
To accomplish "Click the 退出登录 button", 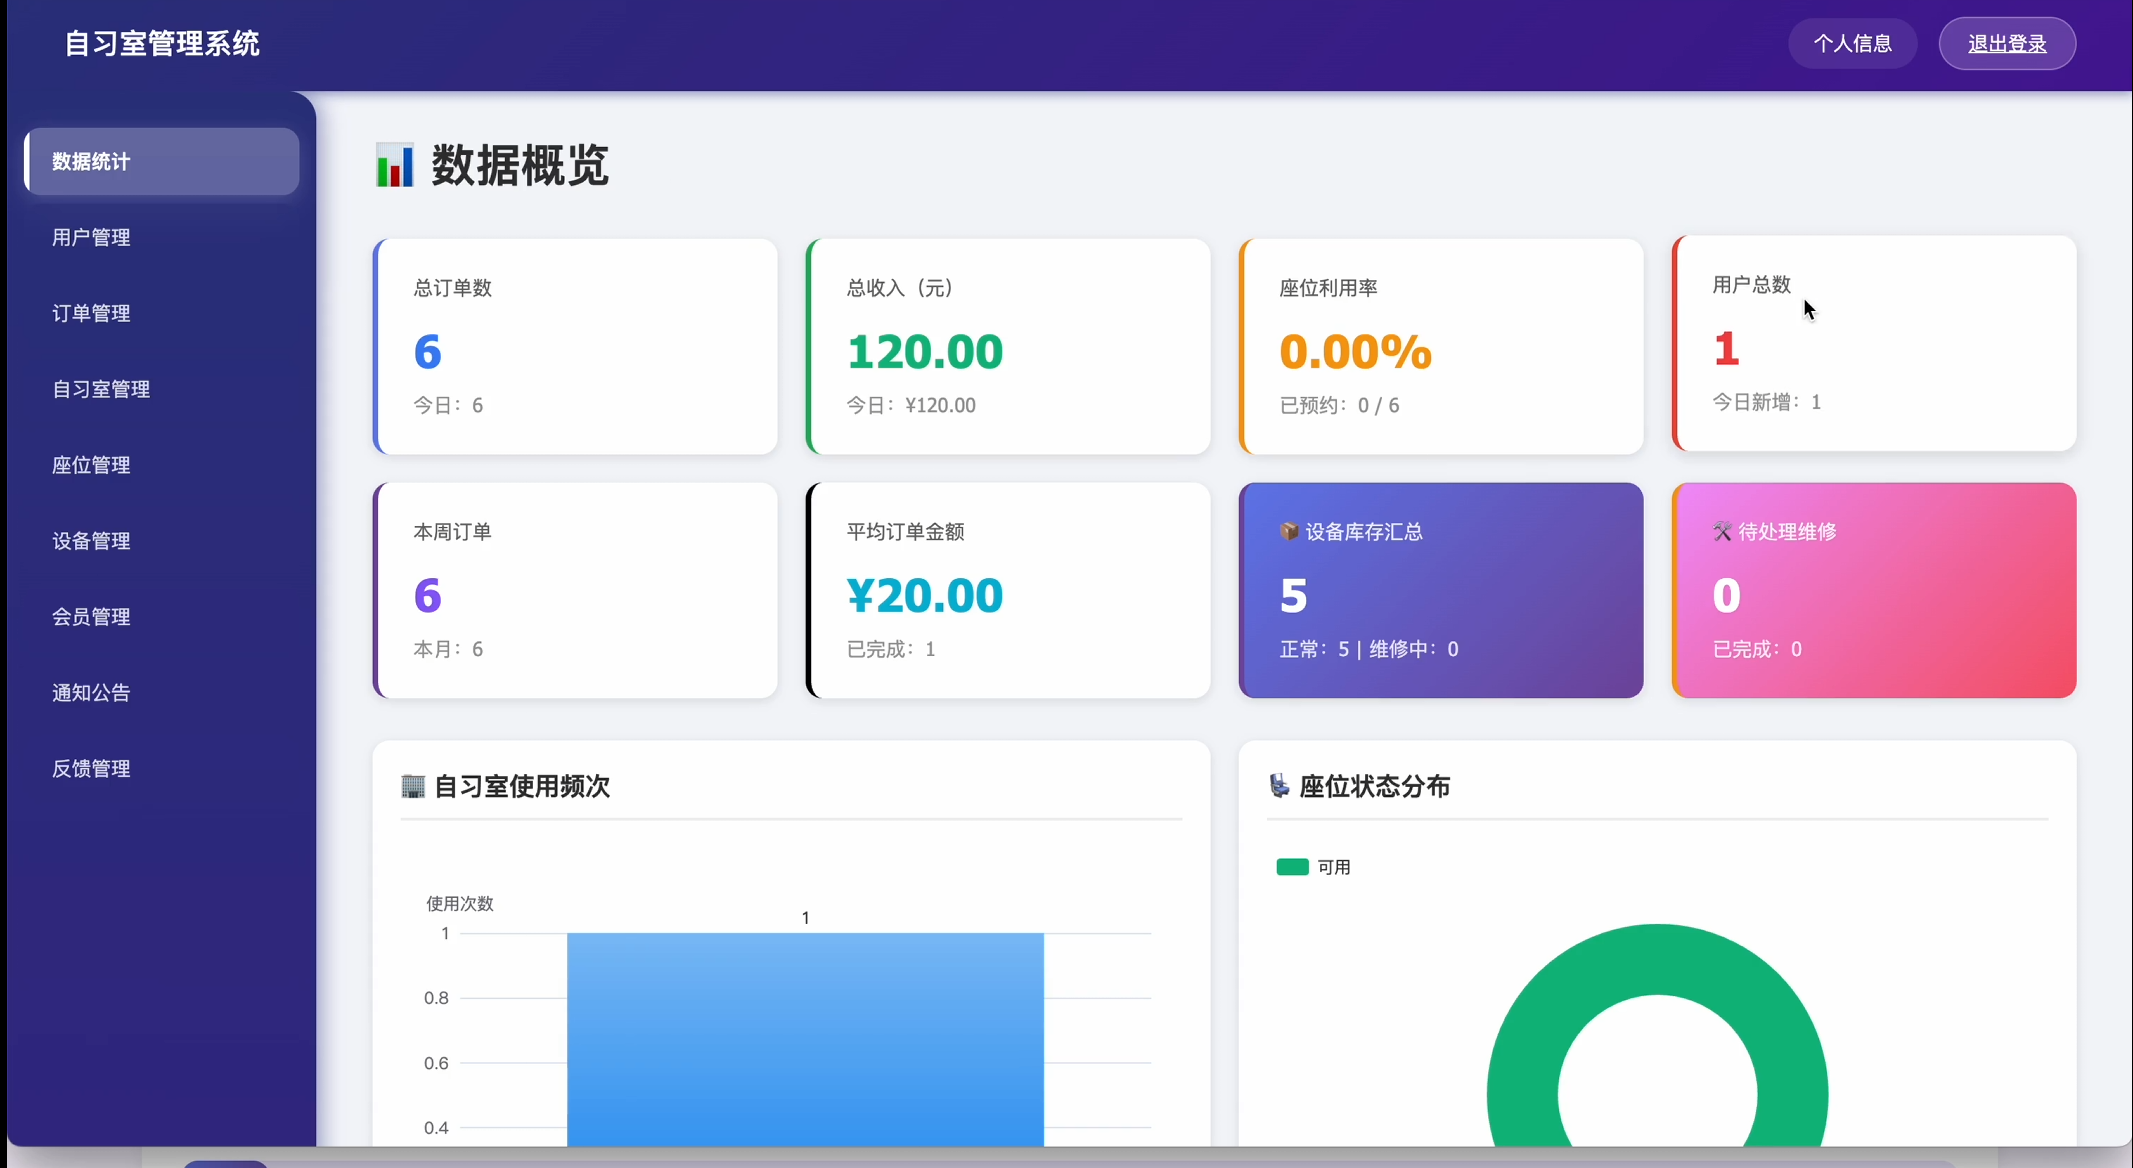I will (x=2007, y=43).
